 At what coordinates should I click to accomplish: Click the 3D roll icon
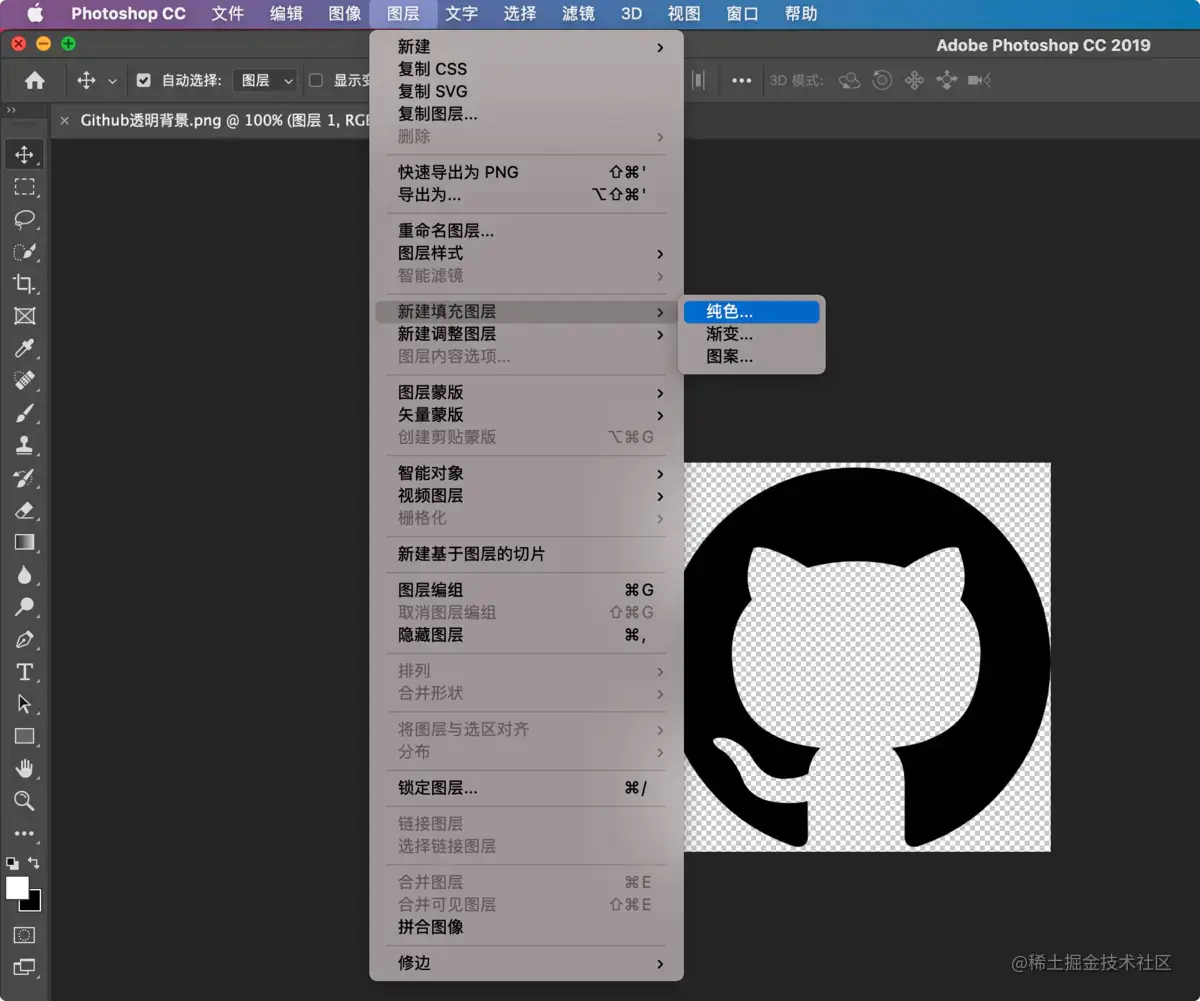(882, 81)
